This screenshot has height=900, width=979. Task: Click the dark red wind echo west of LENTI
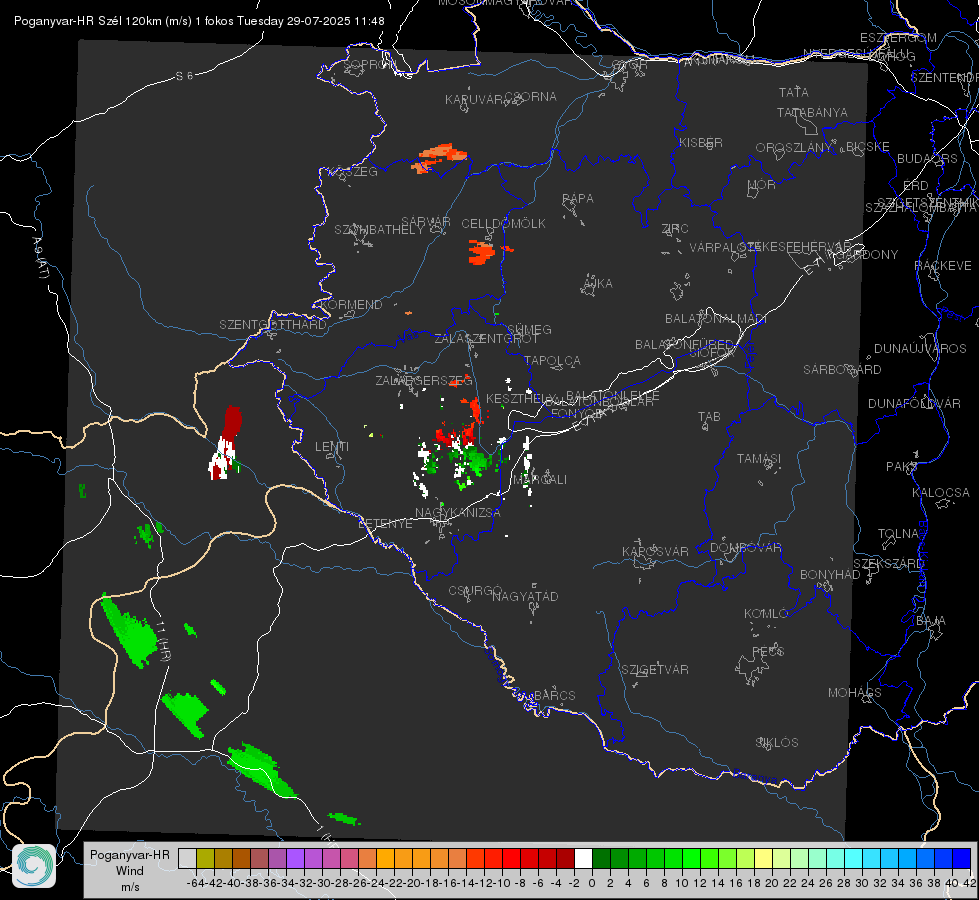(232, 422)
